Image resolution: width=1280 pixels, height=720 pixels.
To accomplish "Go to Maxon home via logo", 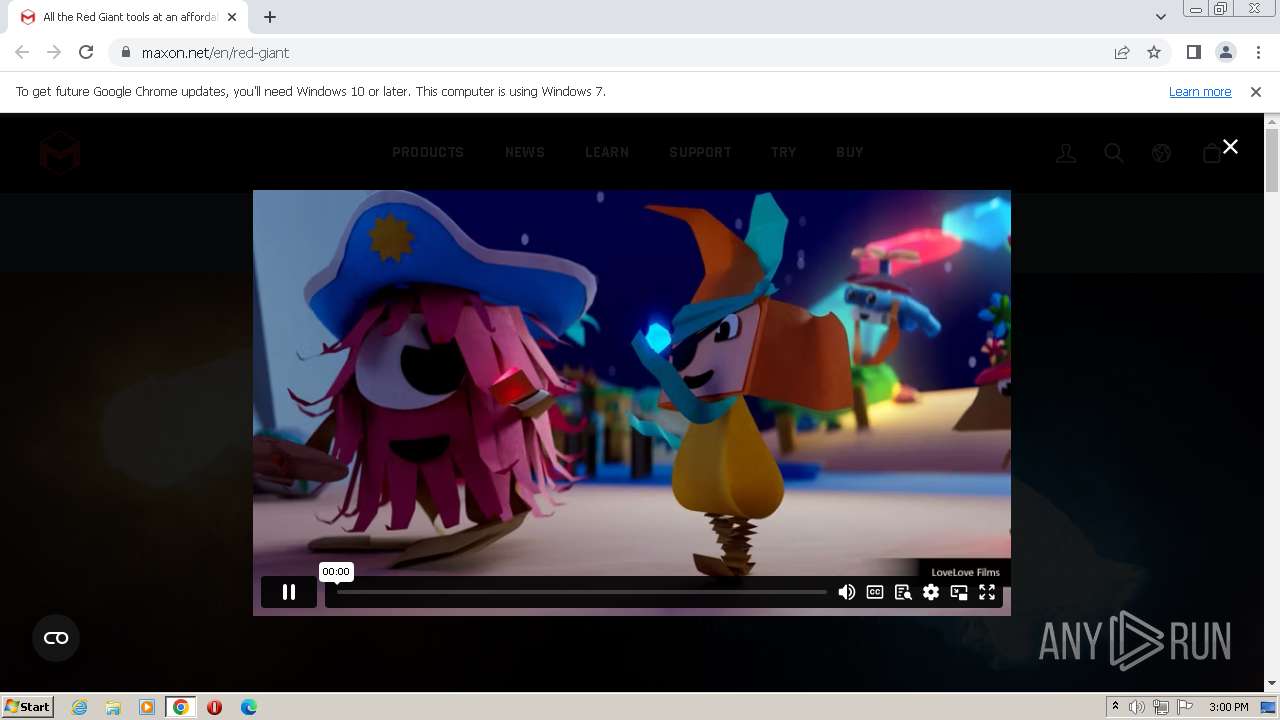I will pos(60,153).
